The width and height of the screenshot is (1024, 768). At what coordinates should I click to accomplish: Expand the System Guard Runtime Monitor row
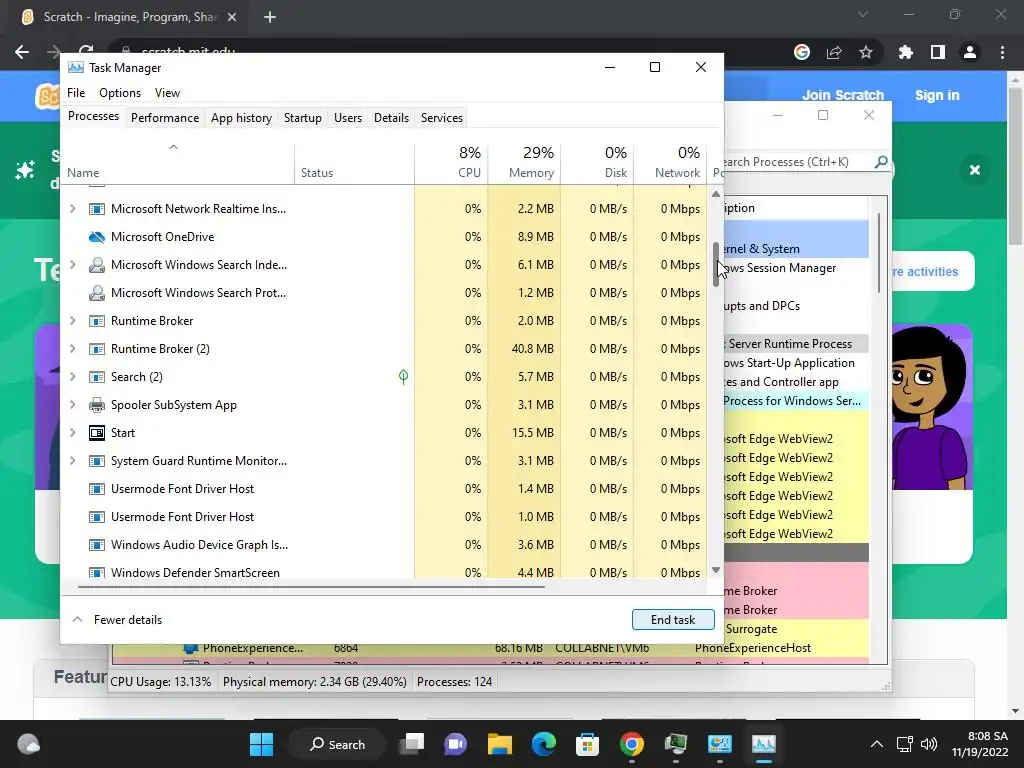72,461
